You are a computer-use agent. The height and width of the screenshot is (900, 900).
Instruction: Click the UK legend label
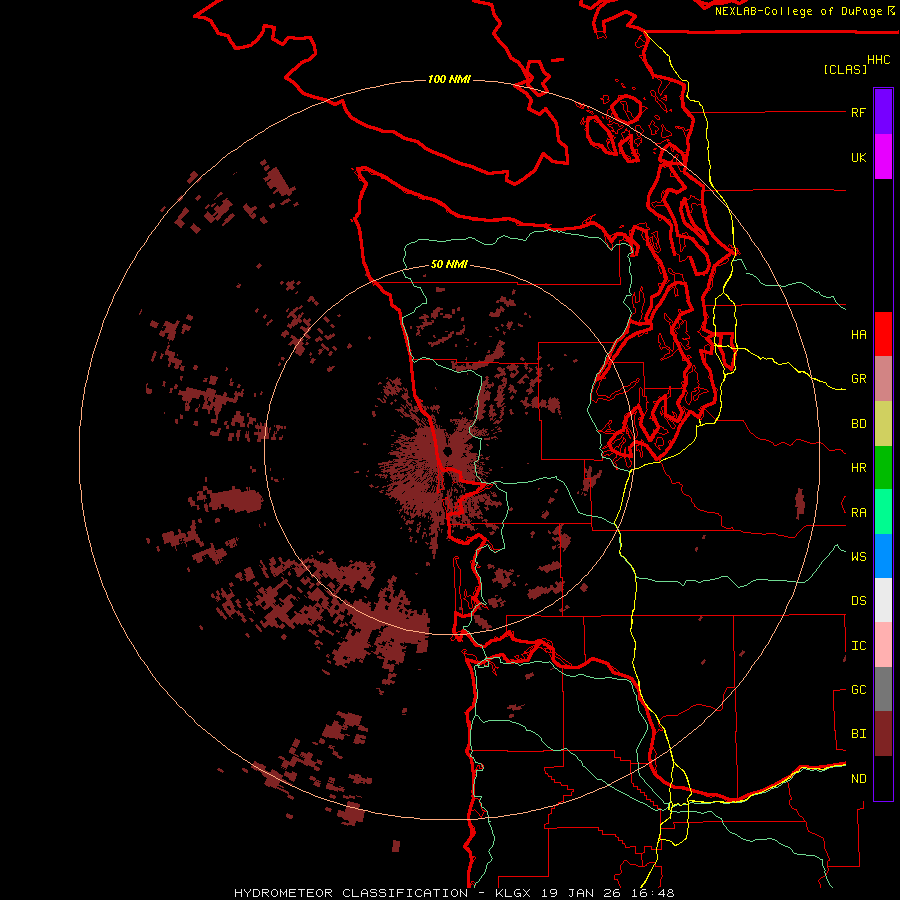(x=858, y=157)
